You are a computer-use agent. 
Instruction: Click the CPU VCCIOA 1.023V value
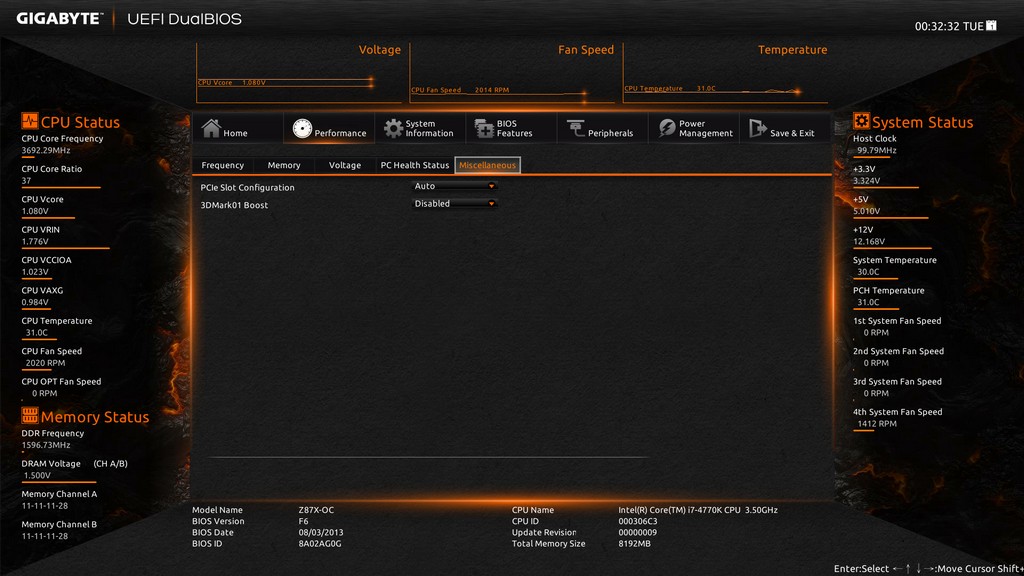coord(35,272)
